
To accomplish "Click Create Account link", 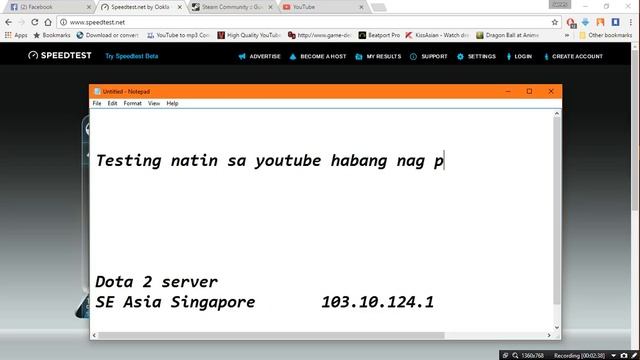I will pyautogui.click(x=573, y=56).
